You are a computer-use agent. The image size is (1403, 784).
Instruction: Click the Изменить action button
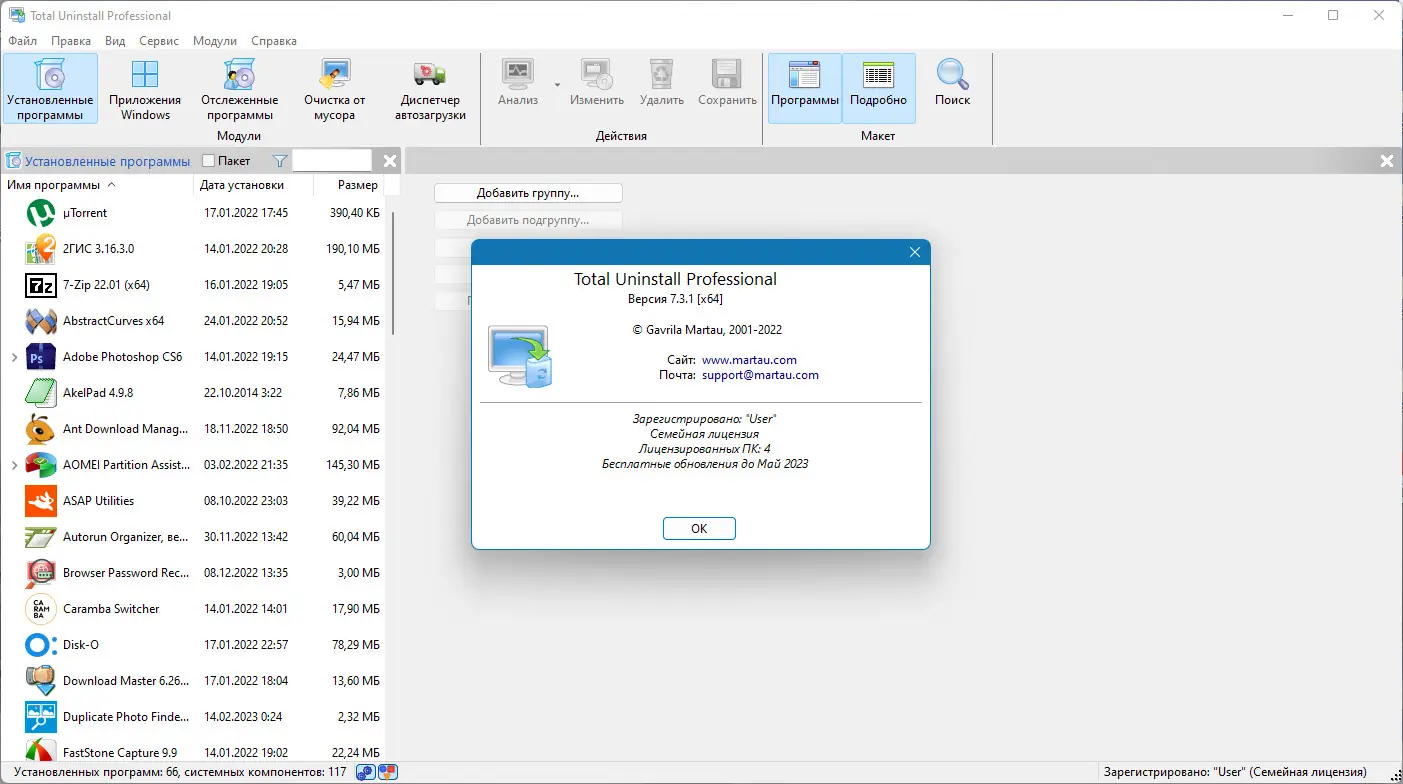(597, 82)
